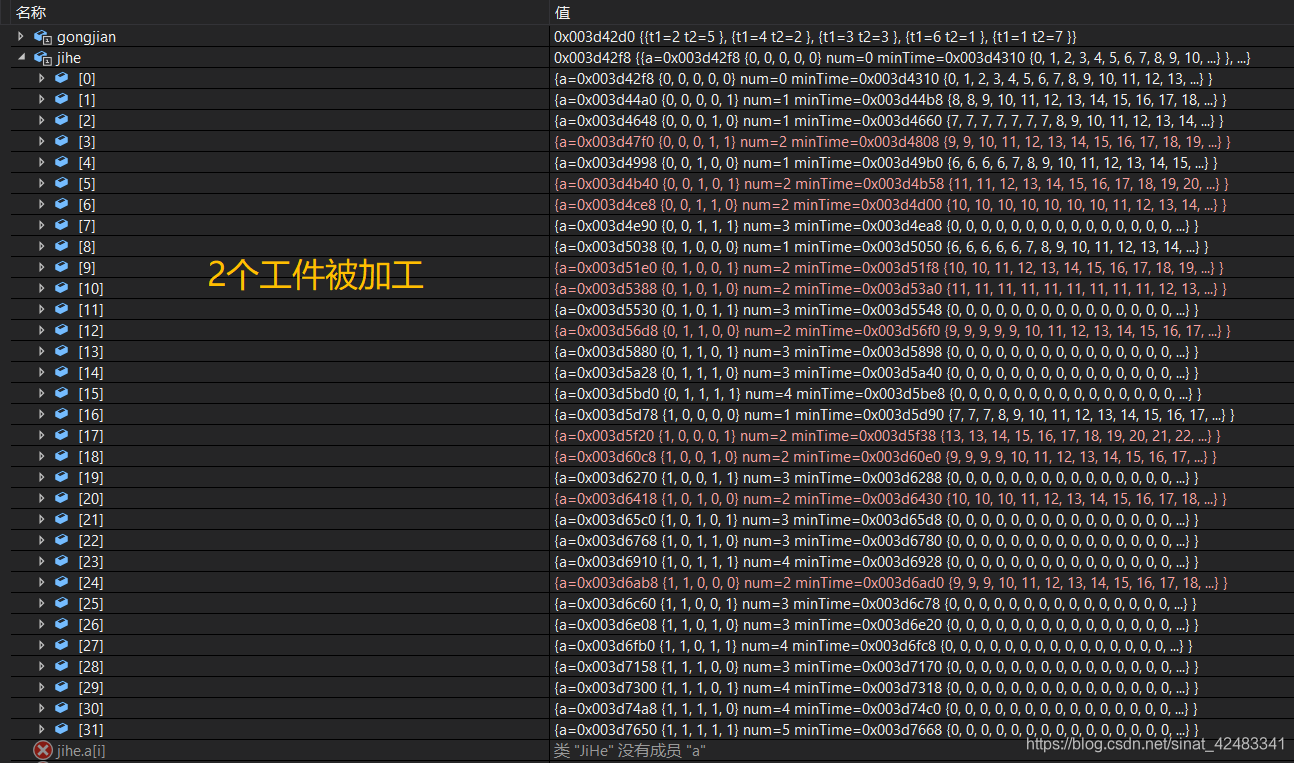Select value of [1] with a=0x003d44a0
1294x763 pixels.
[890, 99]
